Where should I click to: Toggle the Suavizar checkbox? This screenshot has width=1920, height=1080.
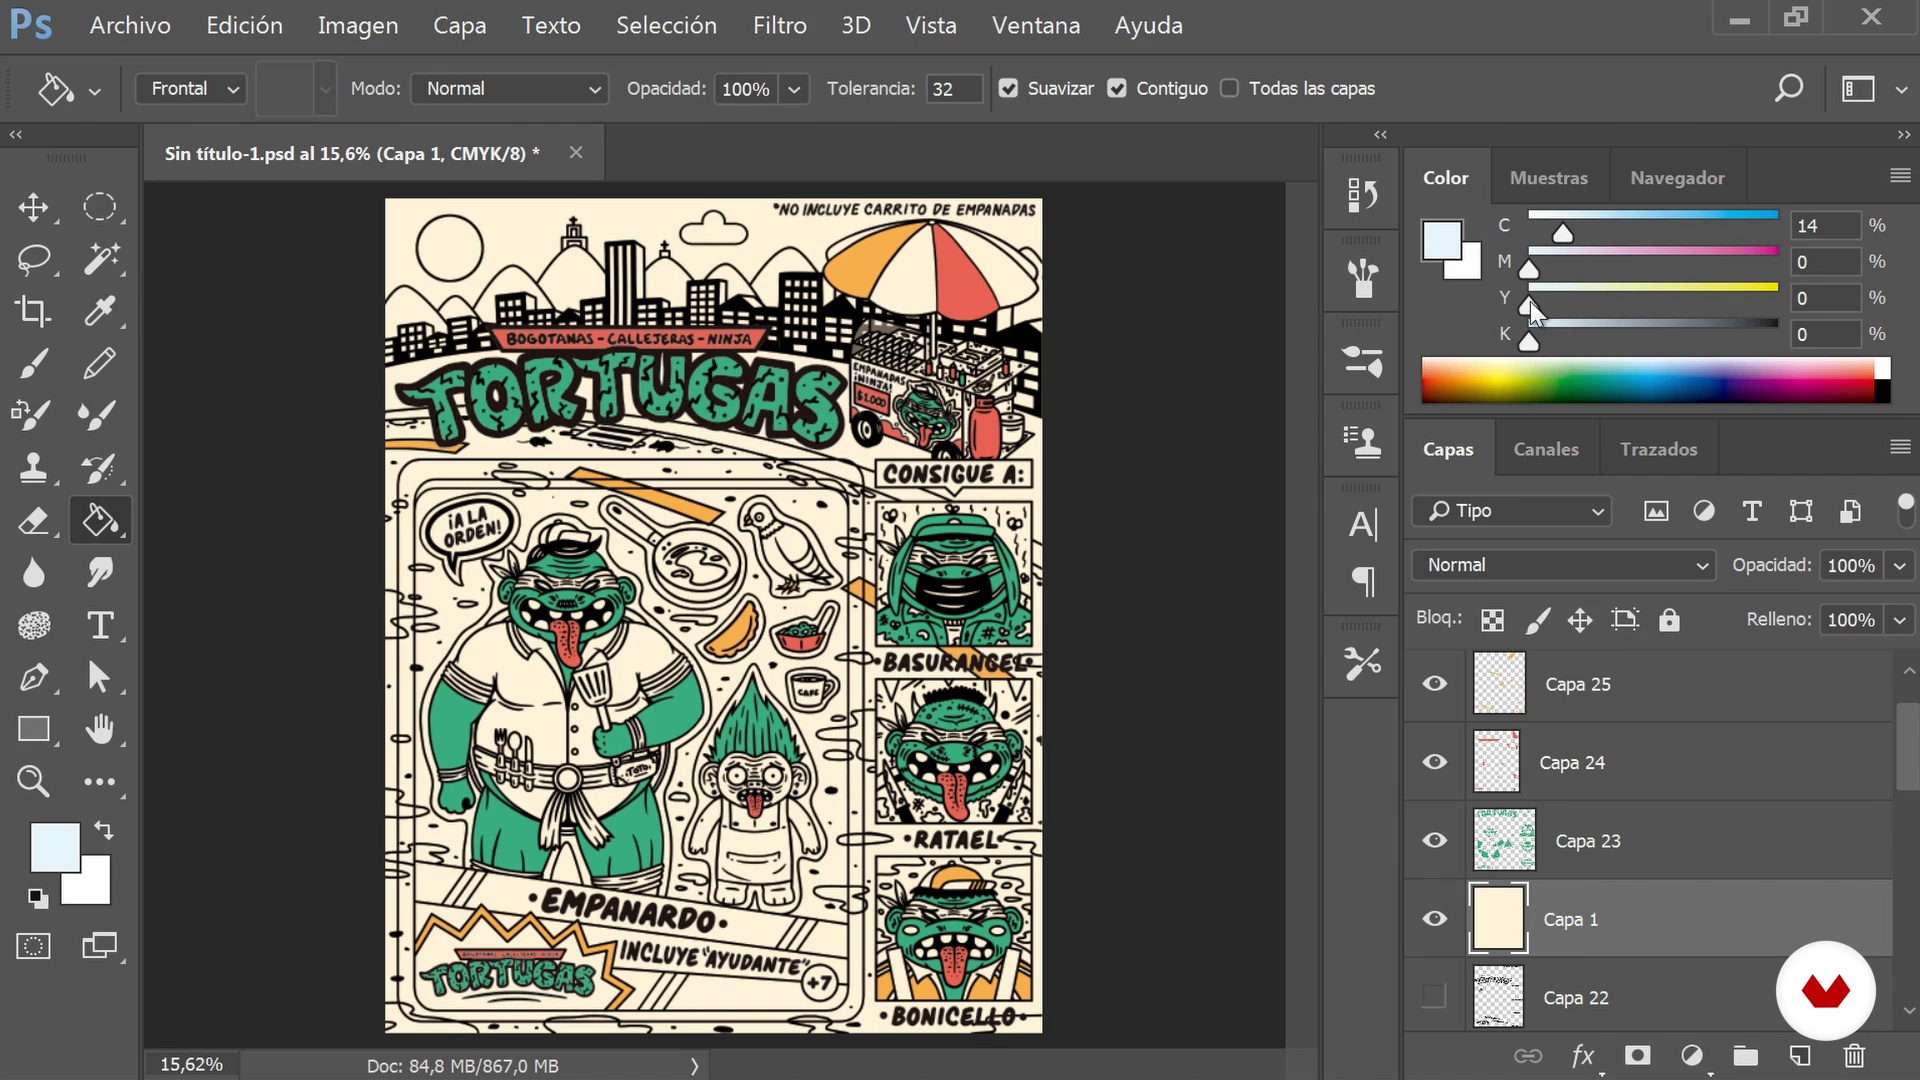1008,88
